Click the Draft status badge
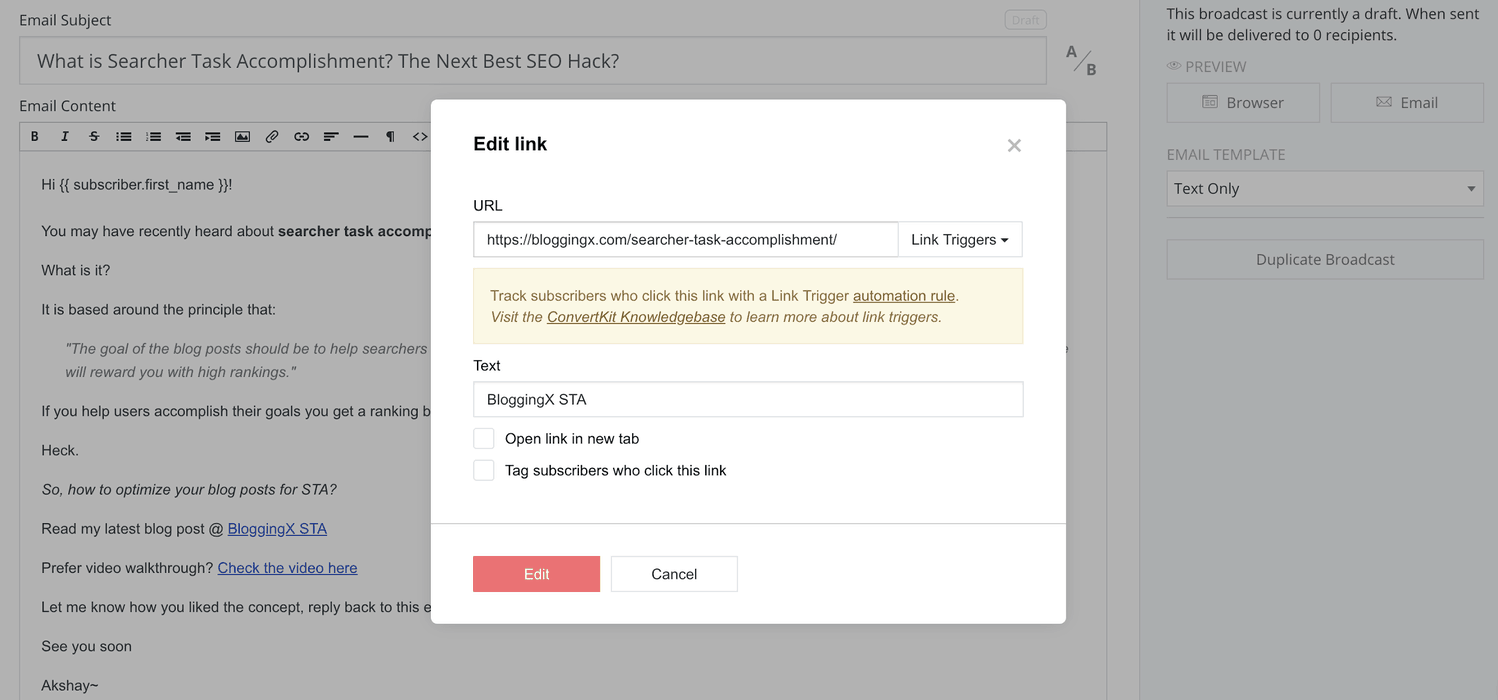This screenshot has width=1498, height=700. tap(1025, 20)
